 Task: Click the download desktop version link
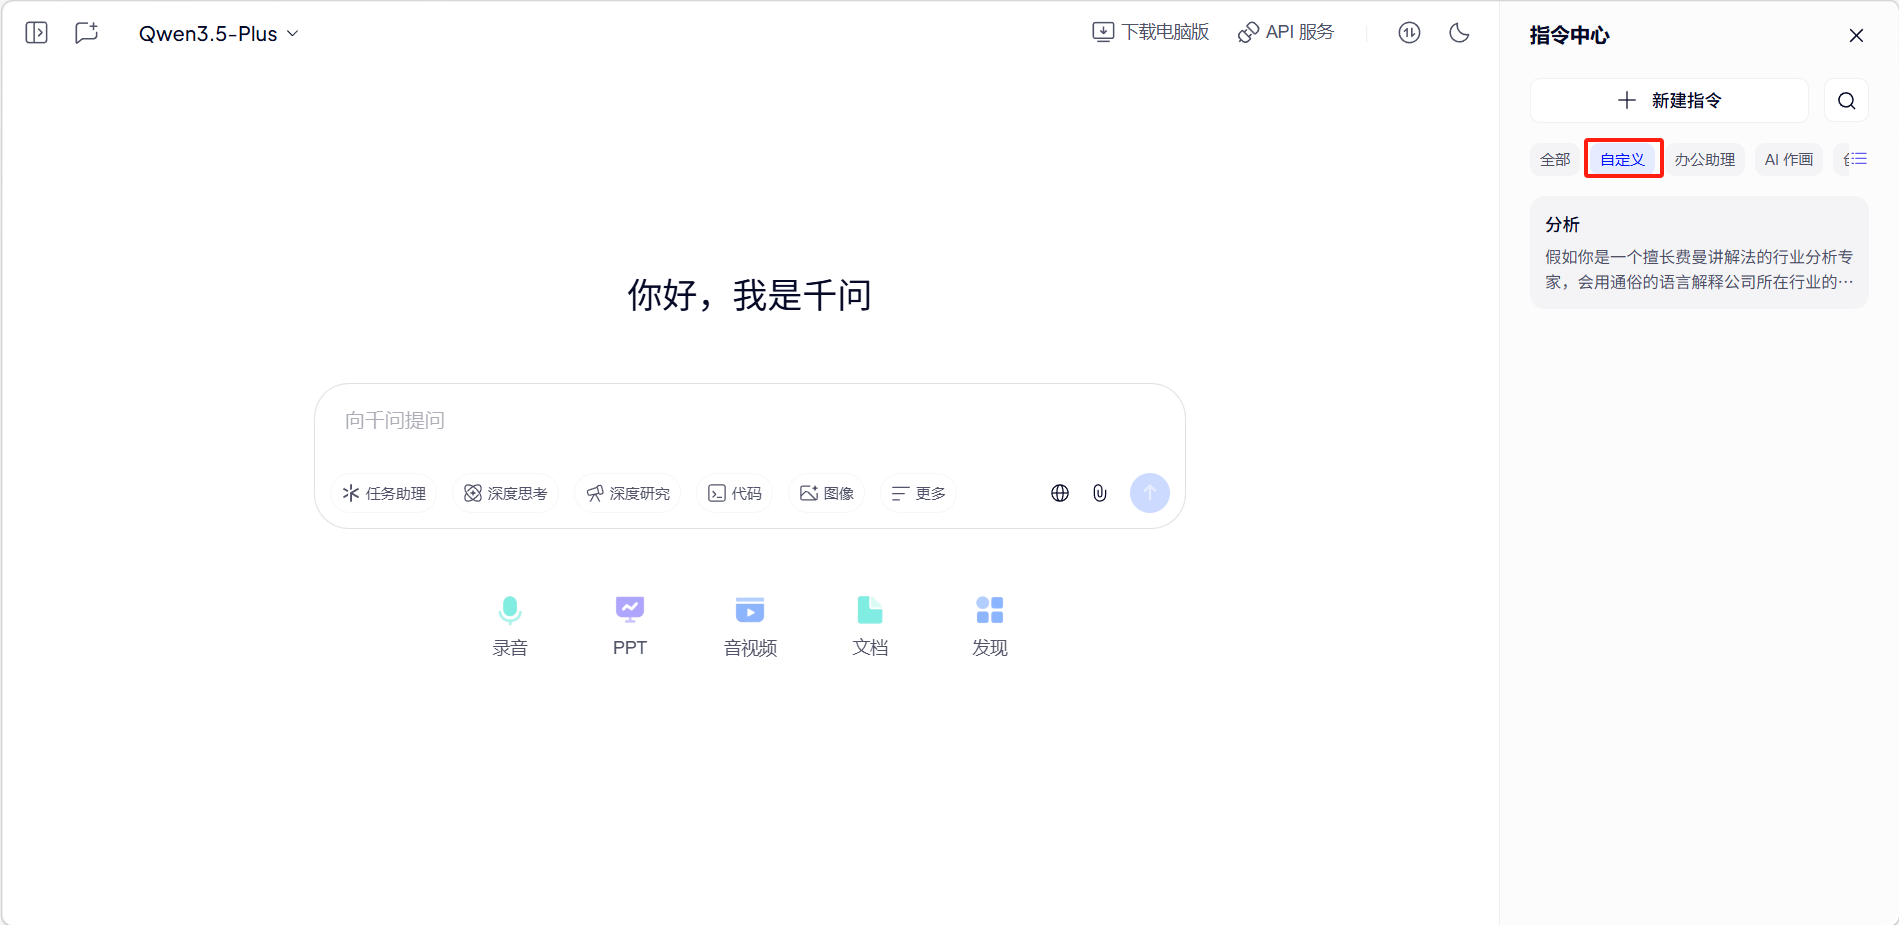click(x=1150, y=32)
